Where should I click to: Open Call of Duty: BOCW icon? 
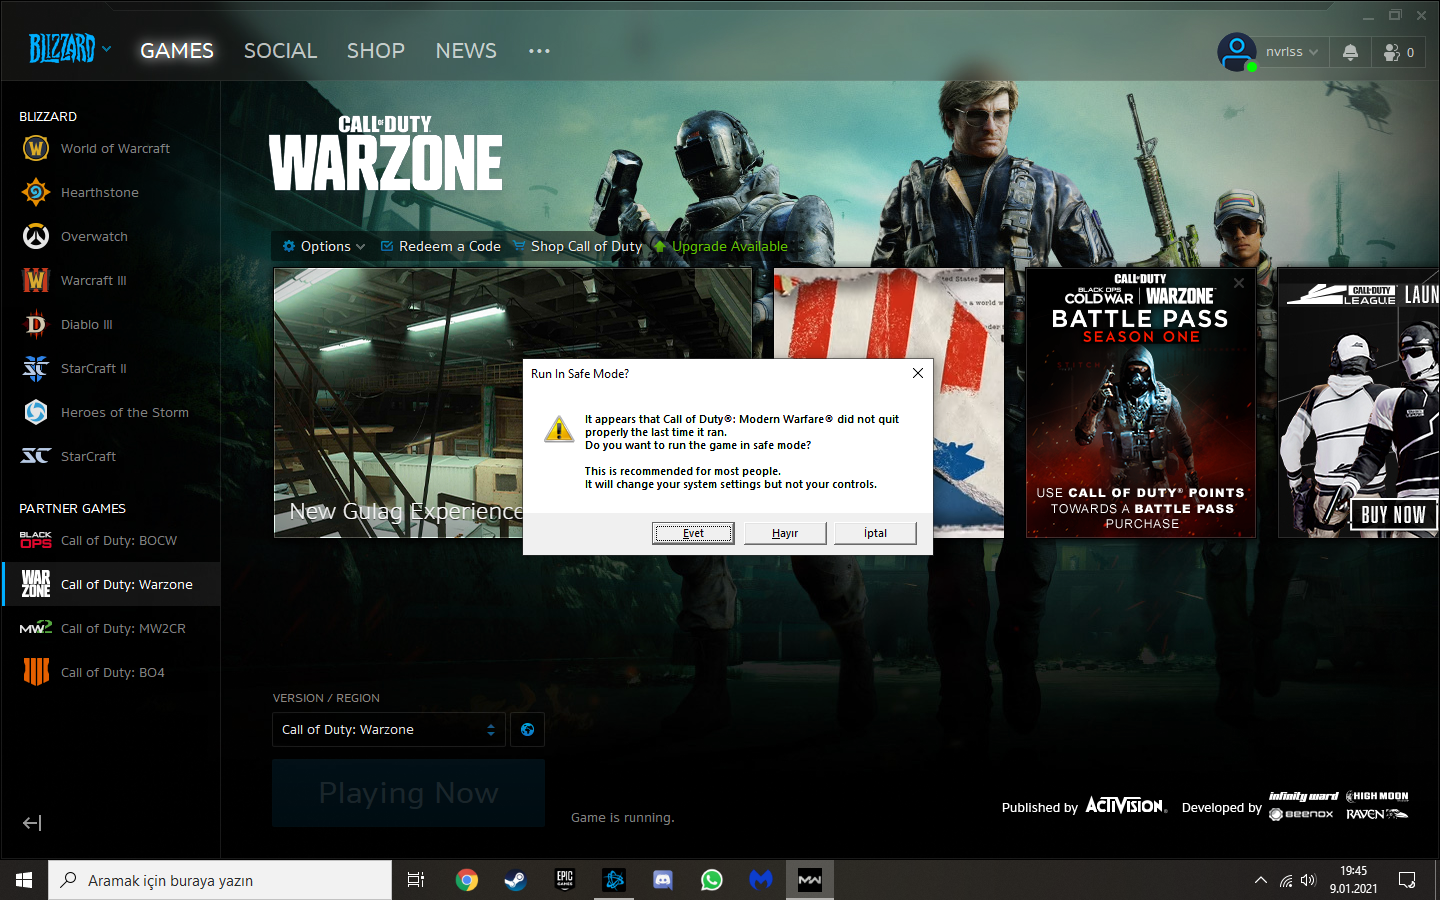(36, 540)
